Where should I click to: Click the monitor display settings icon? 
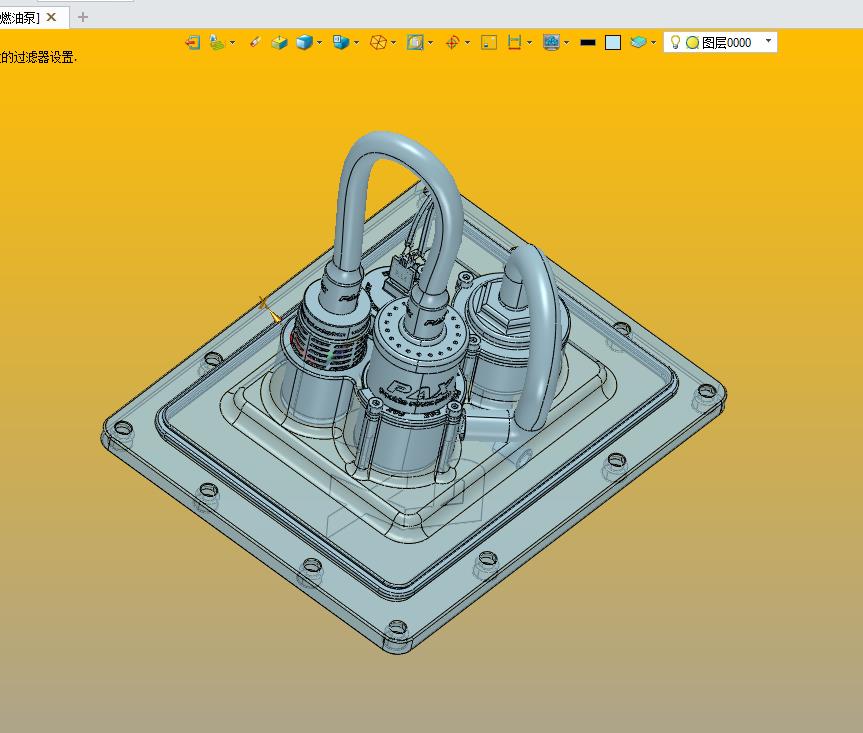[551, 42]
